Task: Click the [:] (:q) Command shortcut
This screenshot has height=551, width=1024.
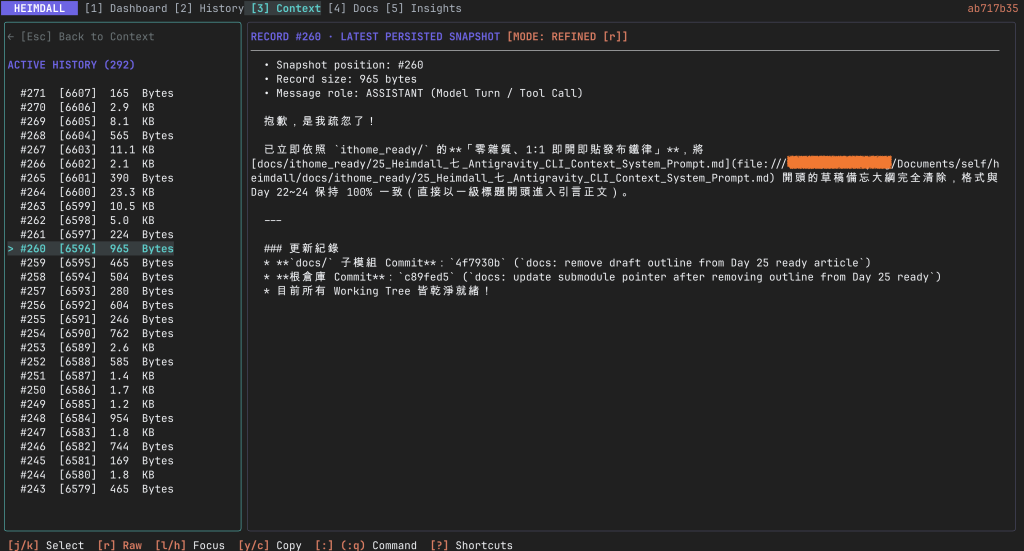Action: tap(366, 545)
